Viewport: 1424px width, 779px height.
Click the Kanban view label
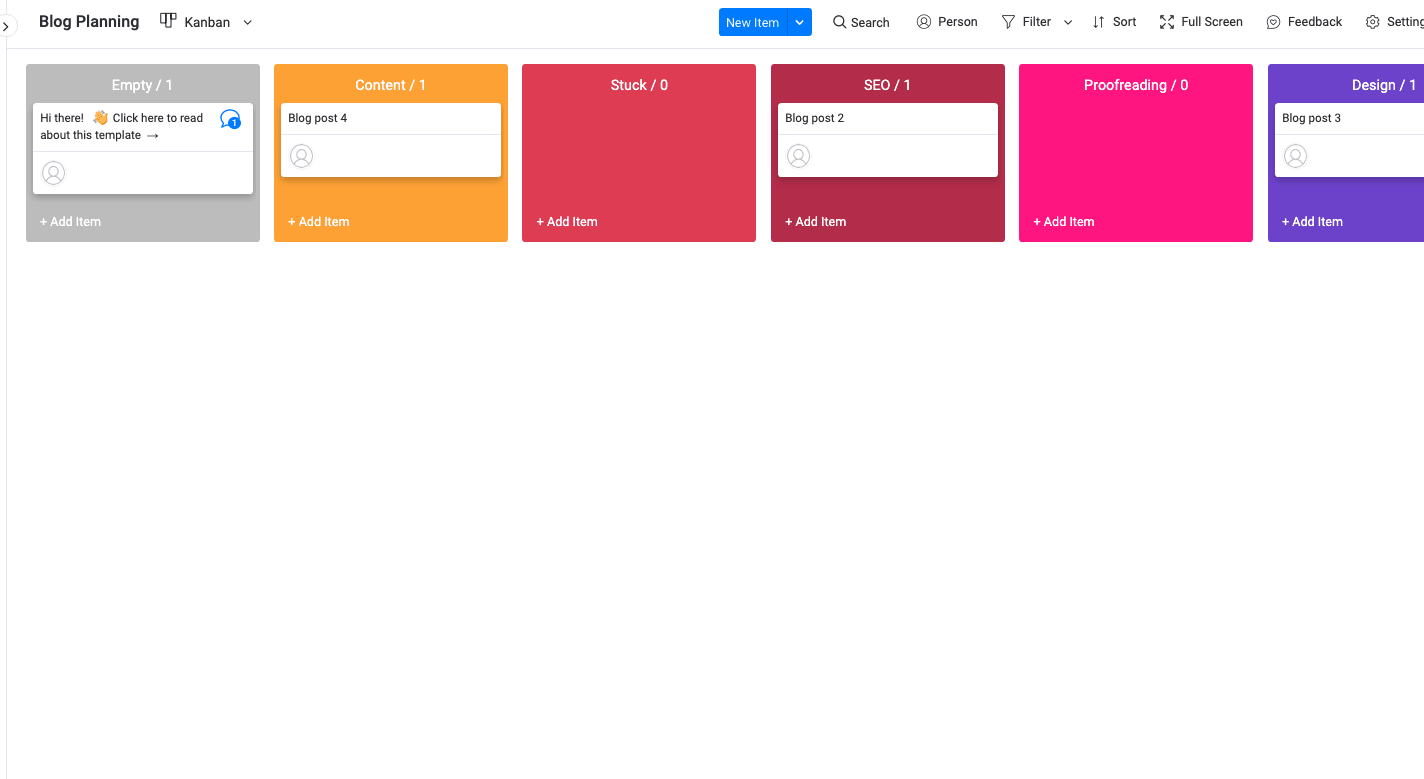pos(207,22)
